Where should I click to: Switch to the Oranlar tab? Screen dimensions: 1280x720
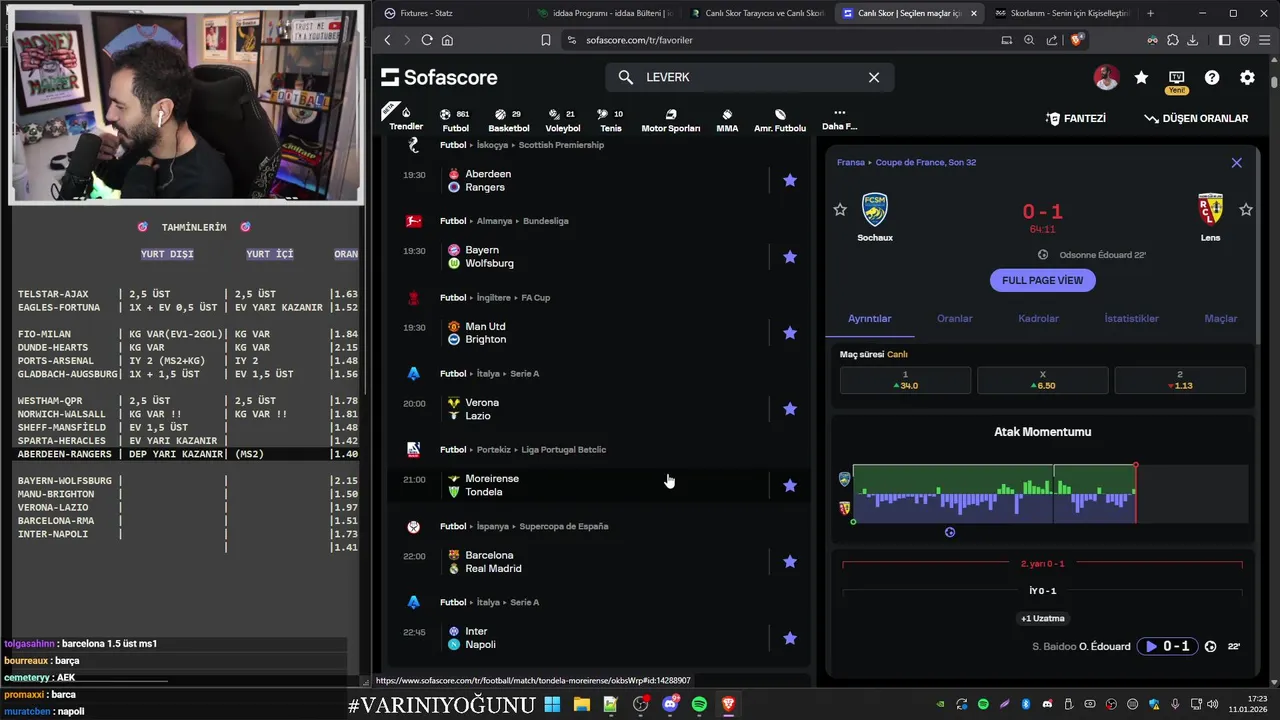[x=954, y=318]
